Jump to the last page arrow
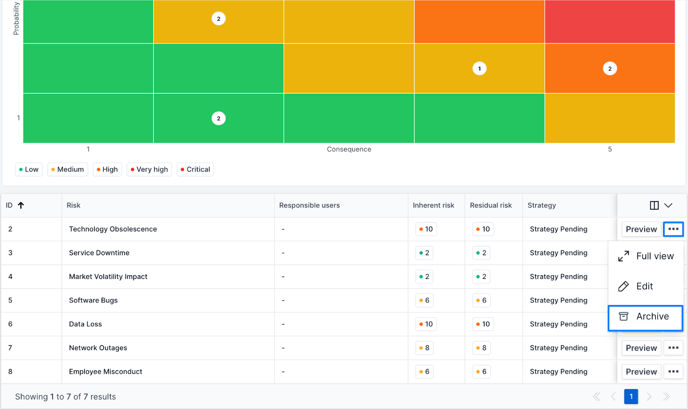 [x=667, y=397]
